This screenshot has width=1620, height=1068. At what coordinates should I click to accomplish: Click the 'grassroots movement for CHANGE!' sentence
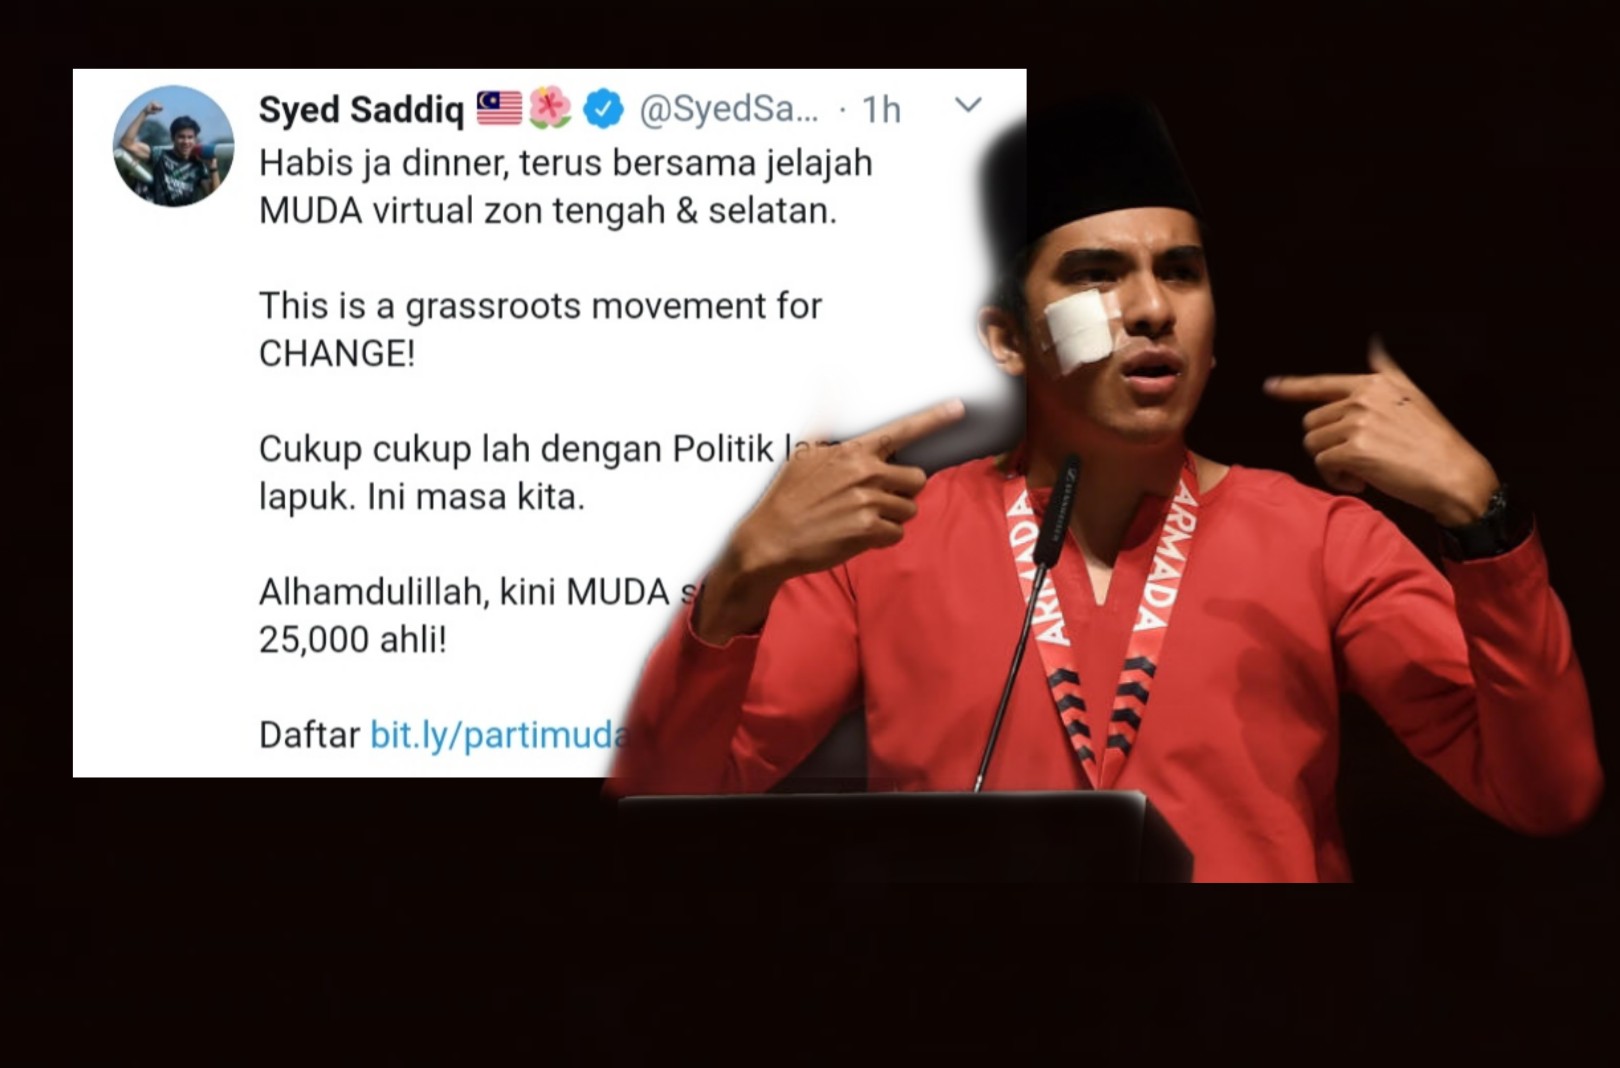coord(540,329)
